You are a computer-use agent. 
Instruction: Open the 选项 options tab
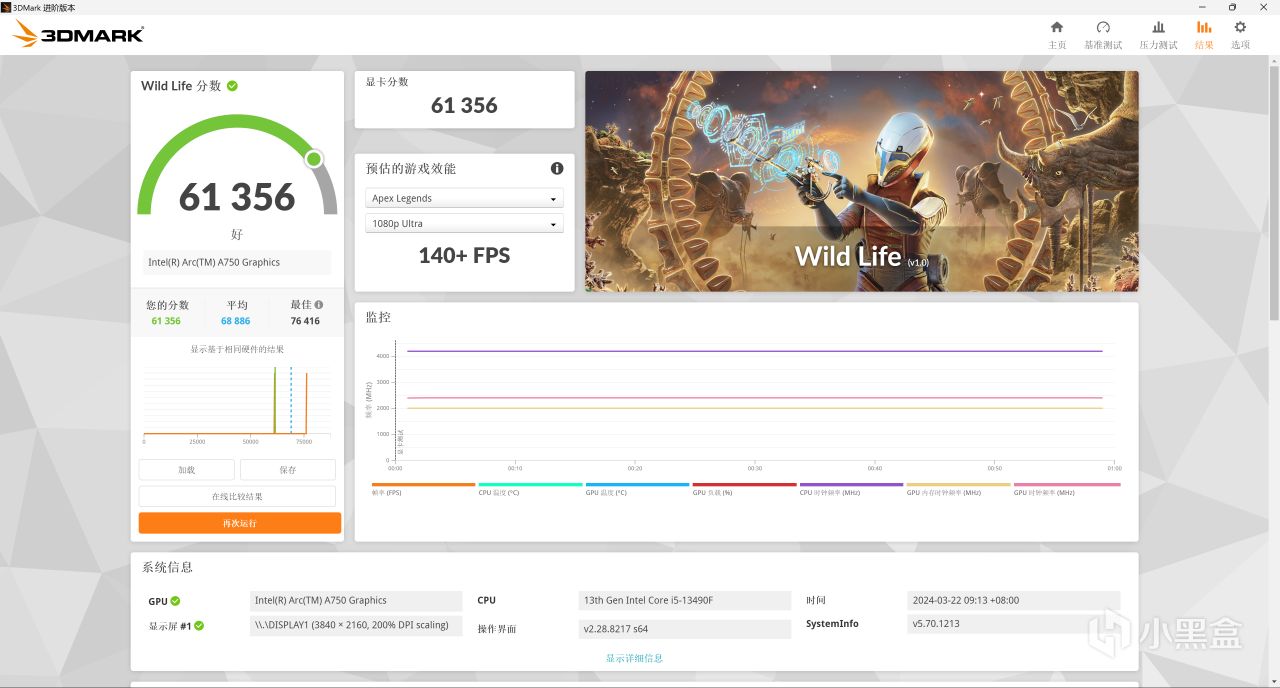pyautogui.click(x=1240, y=35)
